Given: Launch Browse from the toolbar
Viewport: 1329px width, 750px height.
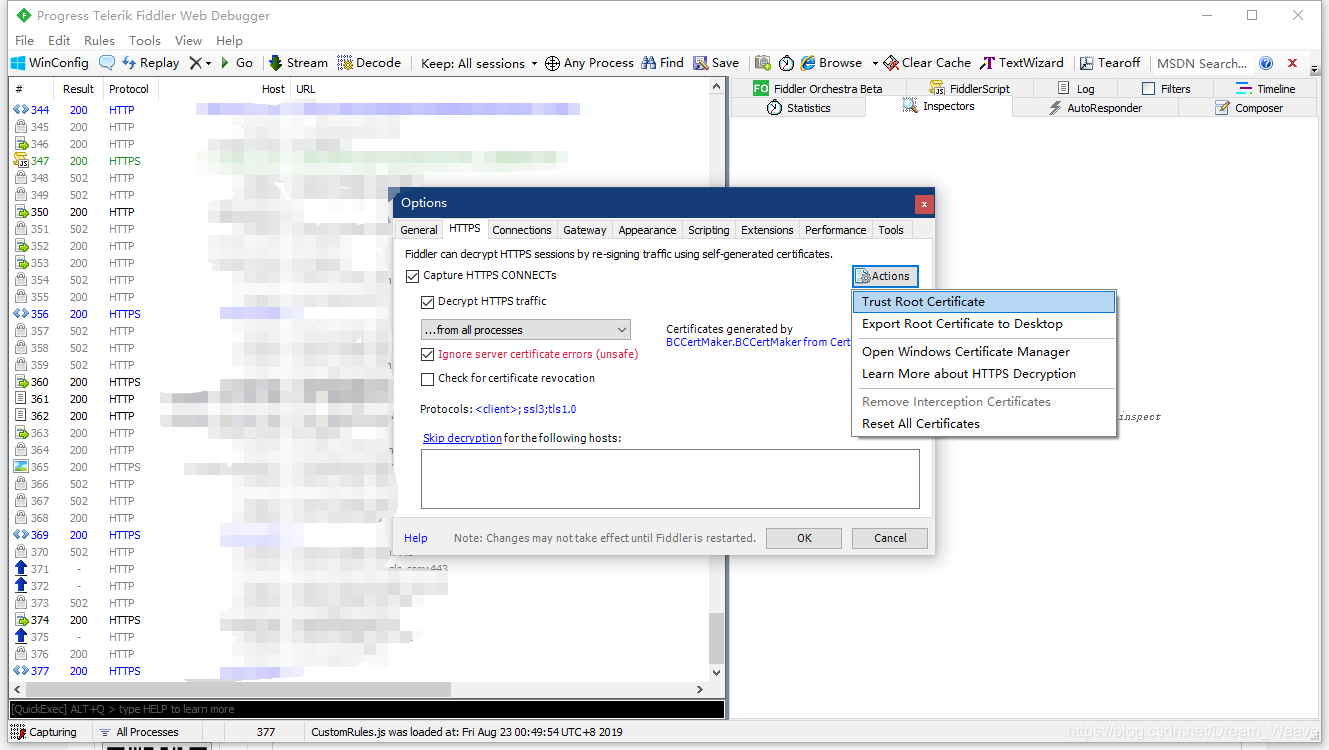Looking at the screenshot, I should pos(832,63).
